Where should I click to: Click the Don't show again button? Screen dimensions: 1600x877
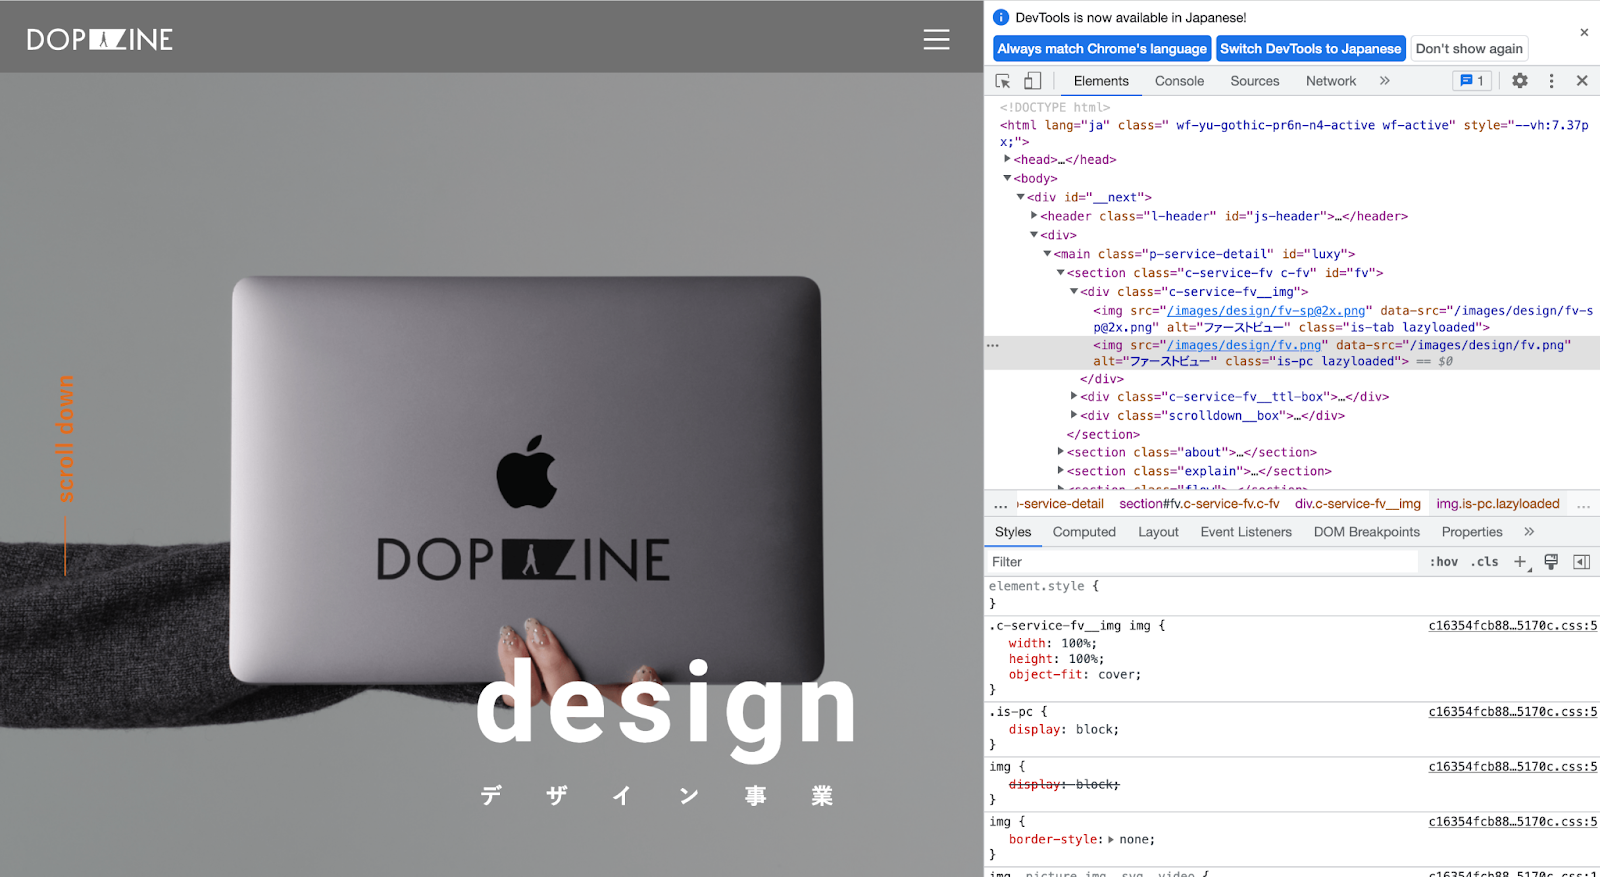(x=1469, y=48)
